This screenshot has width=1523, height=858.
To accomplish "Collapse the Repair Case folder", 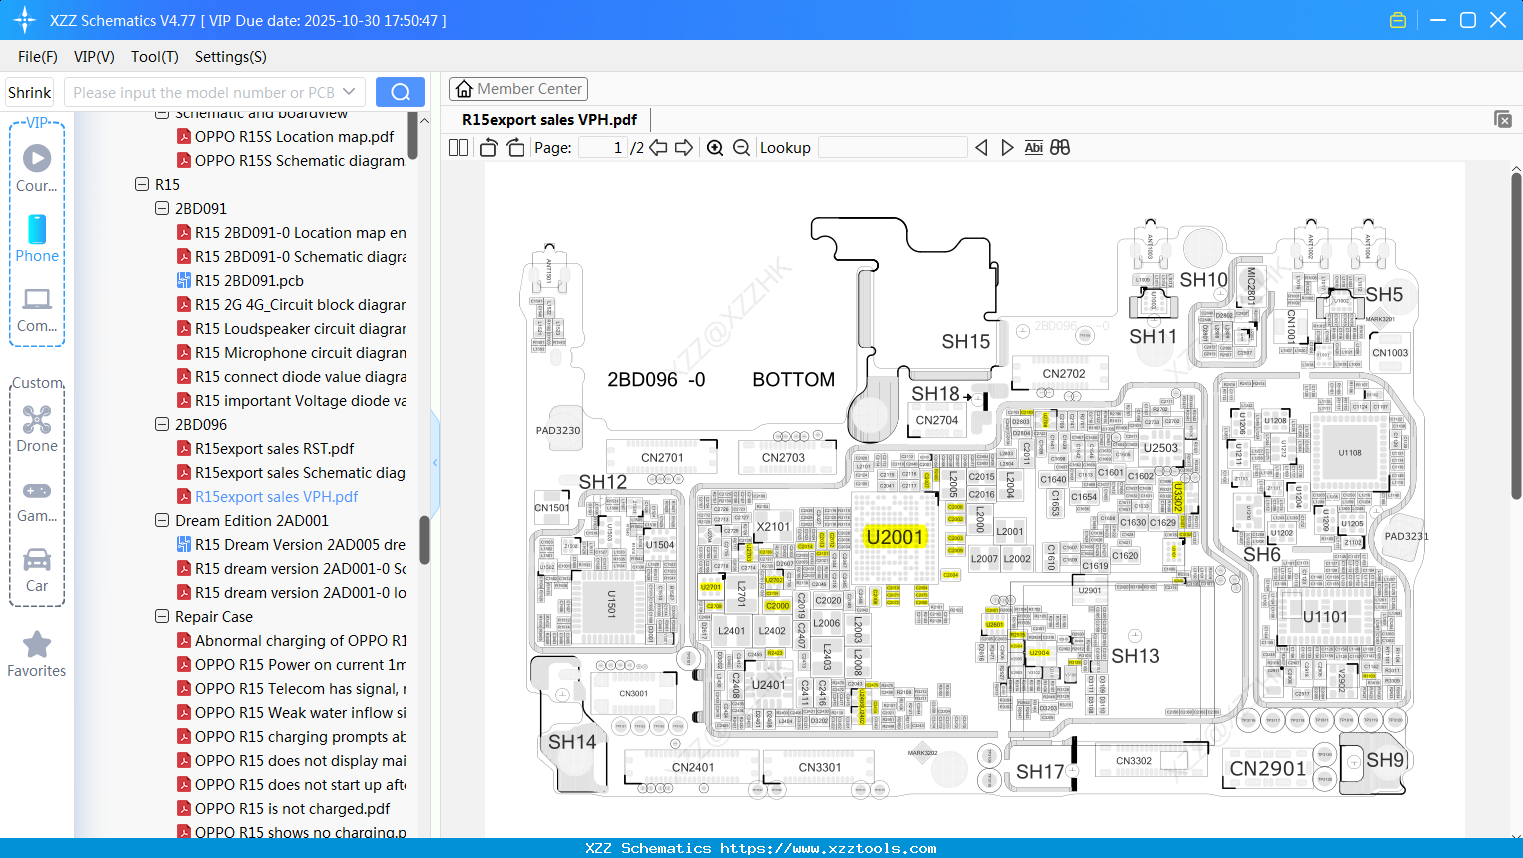I will 162,616.
